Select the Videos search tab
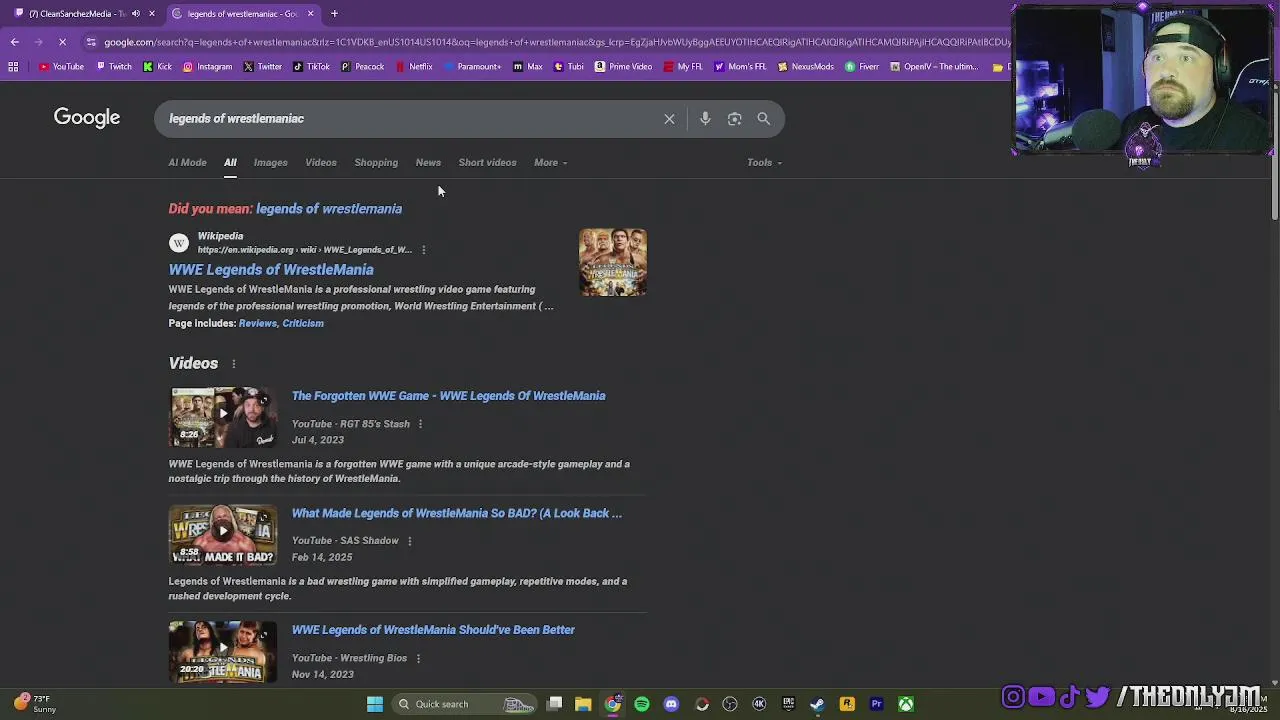Image resolution: width=1280 pixels, height=720 pixels. pyautogui.click(x=321, y=163)
